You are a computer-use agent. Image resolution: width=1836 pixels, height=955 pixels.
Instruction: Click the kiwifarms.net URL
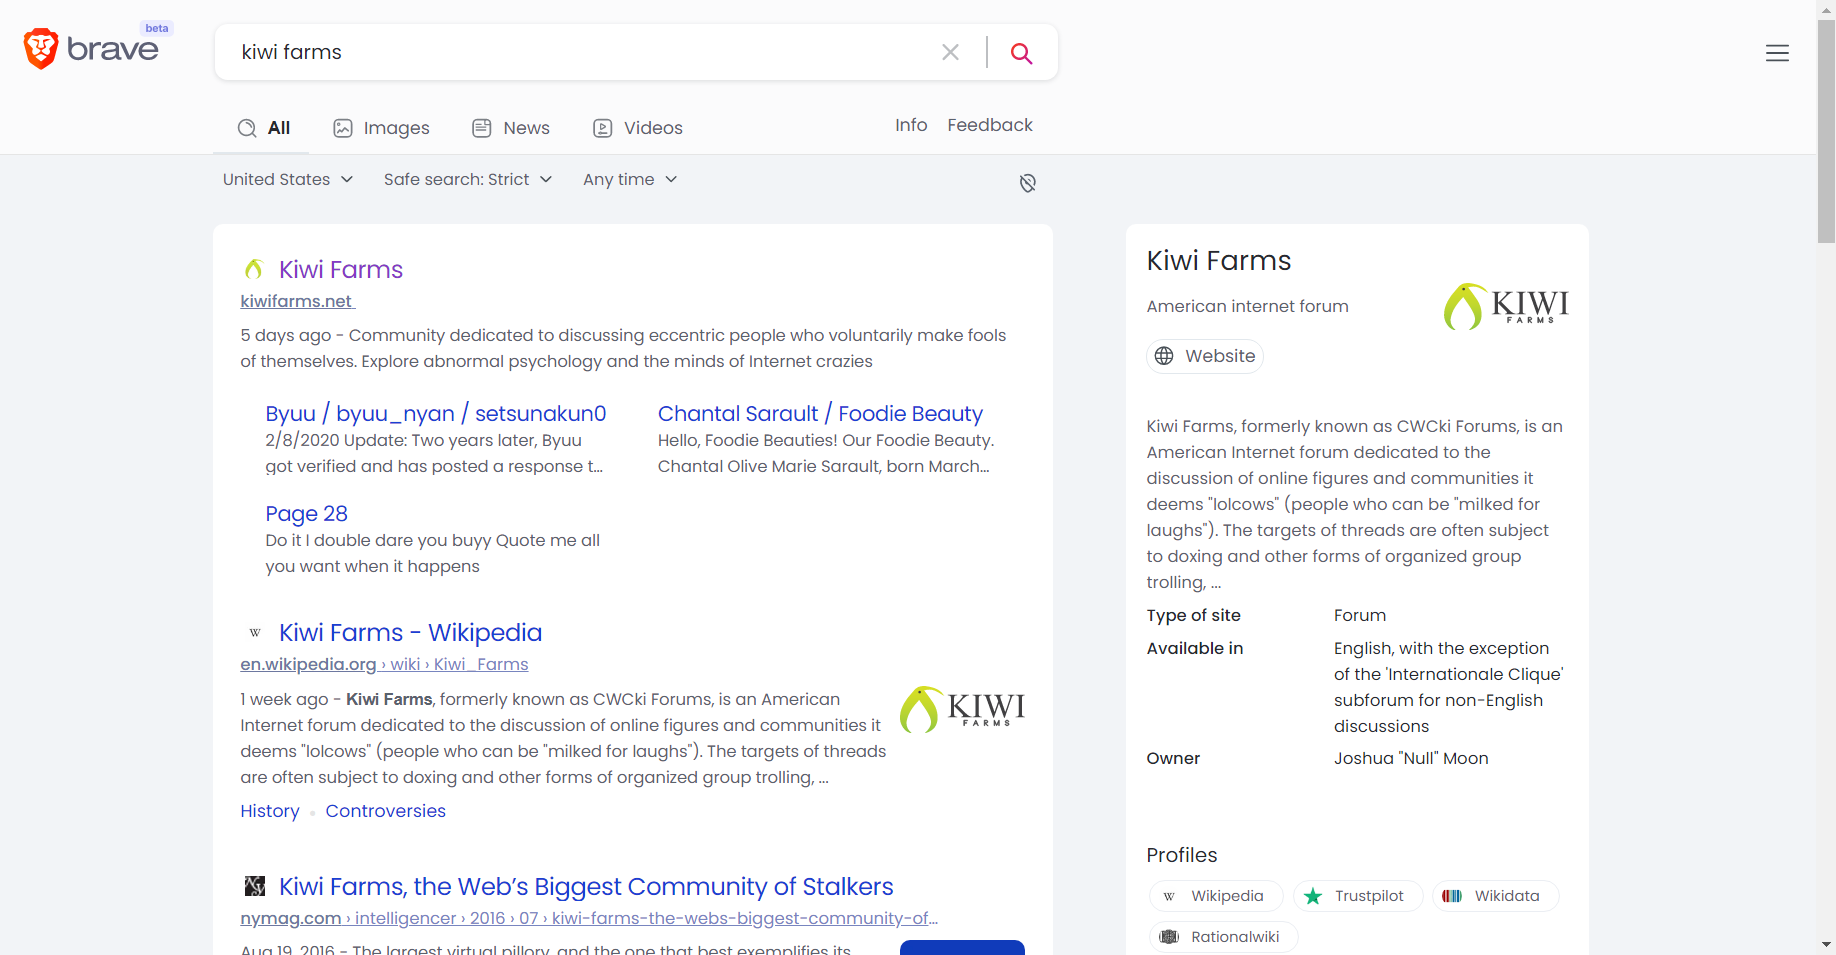click(x=297, y=301)
